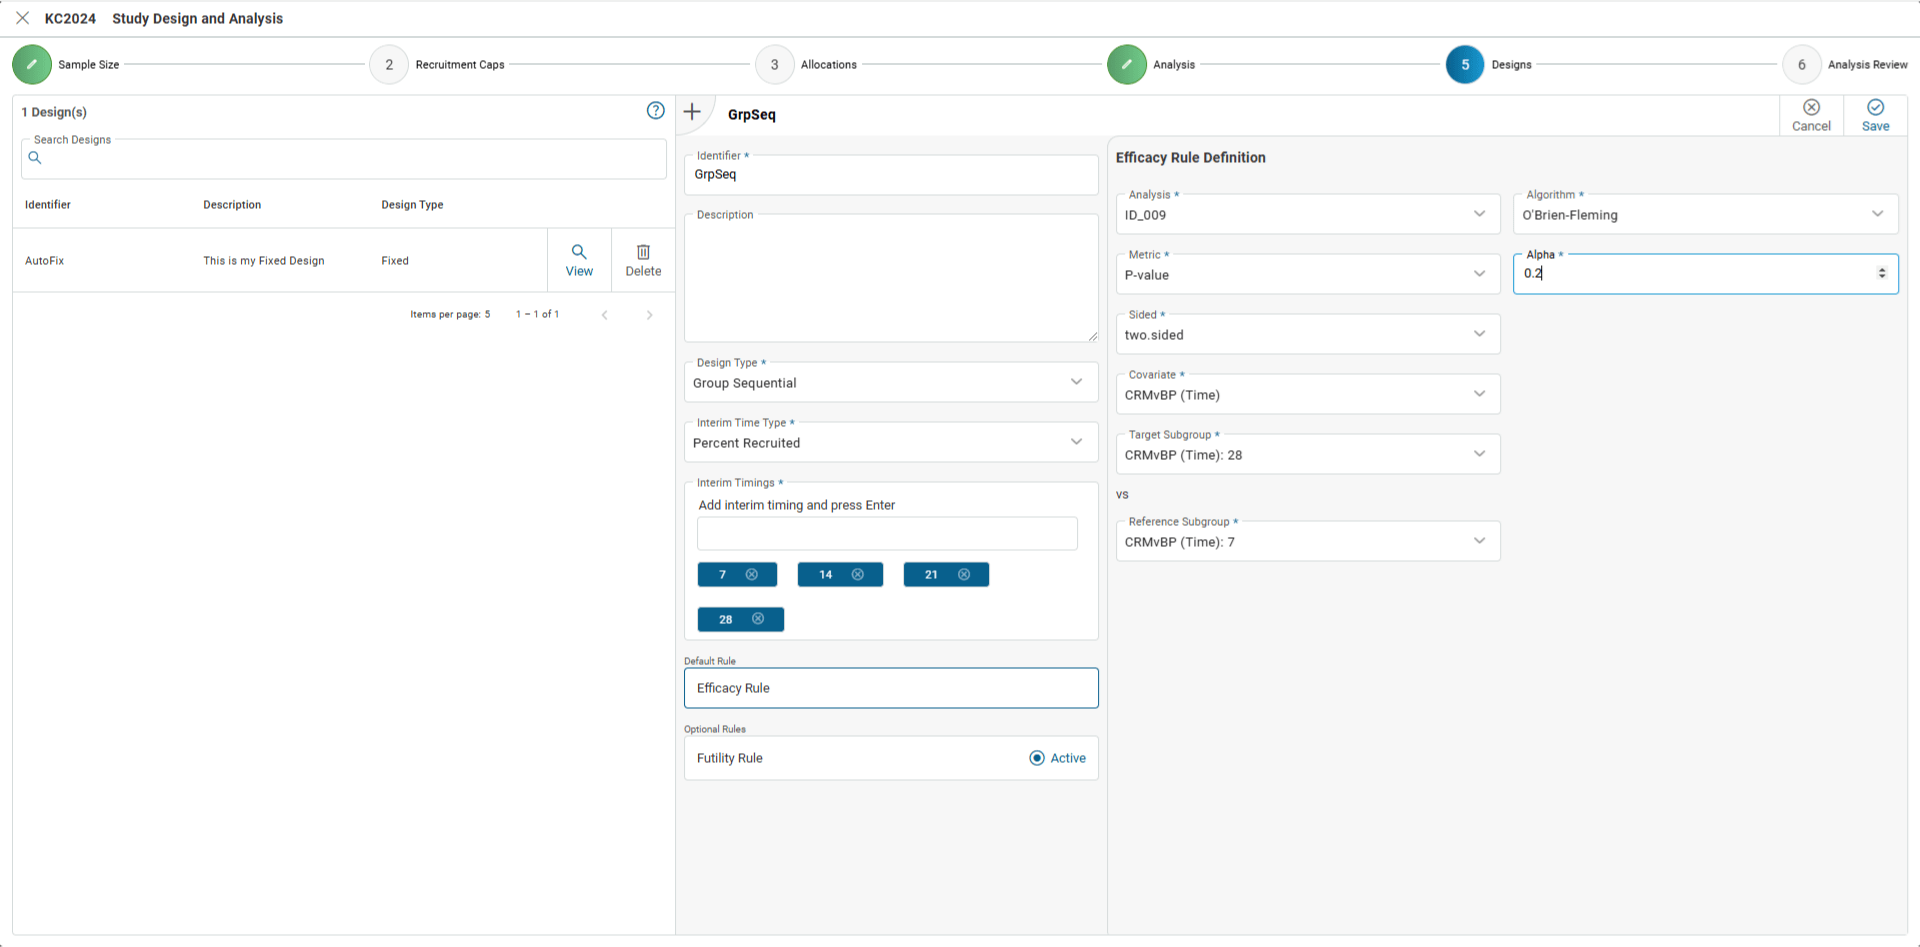
Task: Click the Efficacy Rule Definition heading
Action: pyautogui.click(x=1190, y=157)
